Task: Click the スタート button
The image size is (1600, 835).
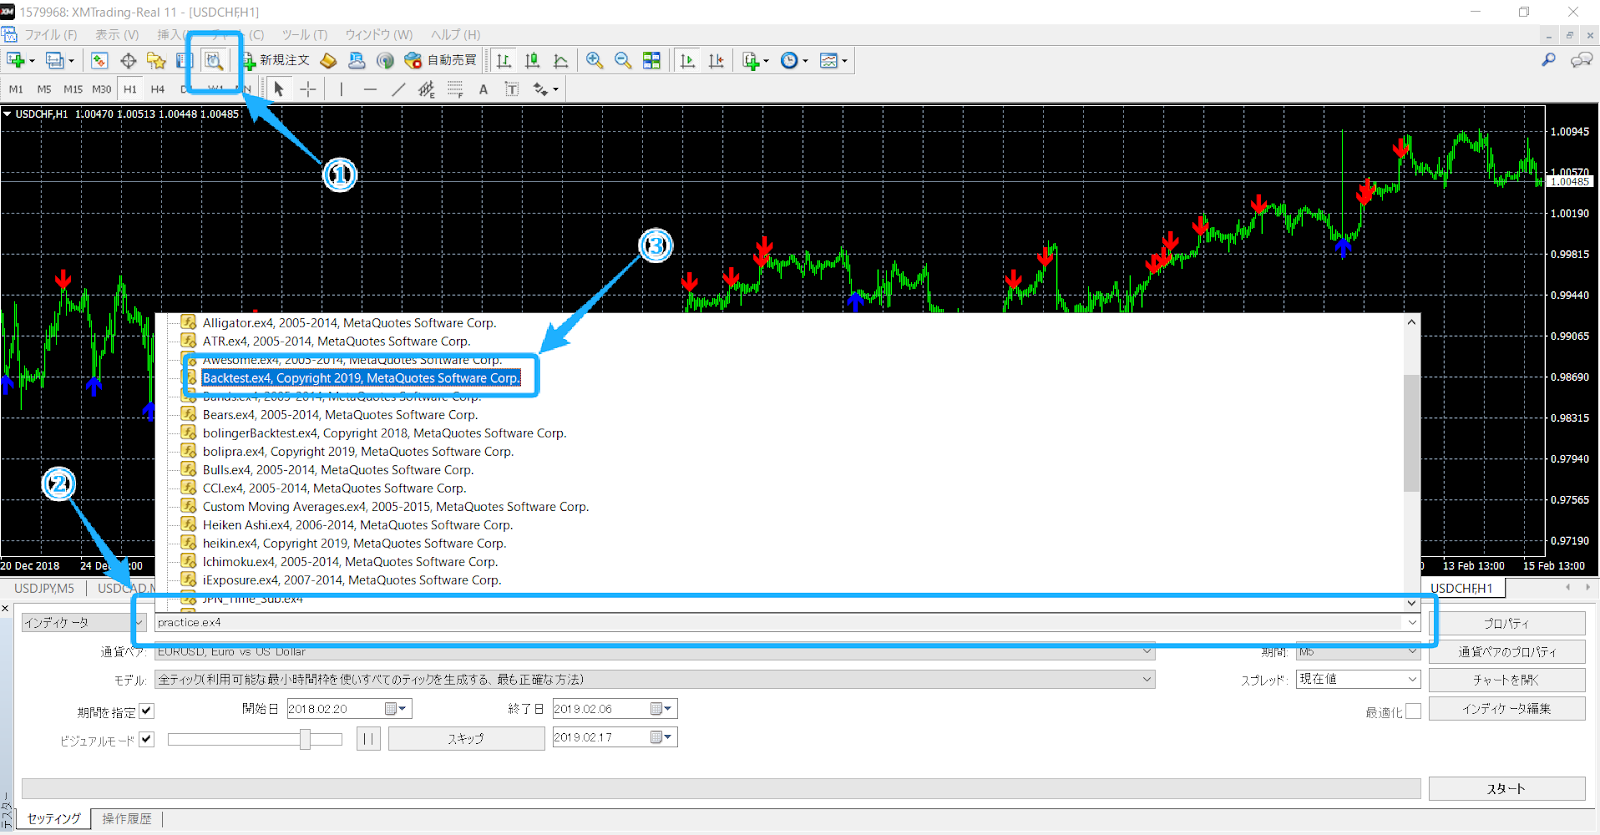Action: (x=1507, y=788)
